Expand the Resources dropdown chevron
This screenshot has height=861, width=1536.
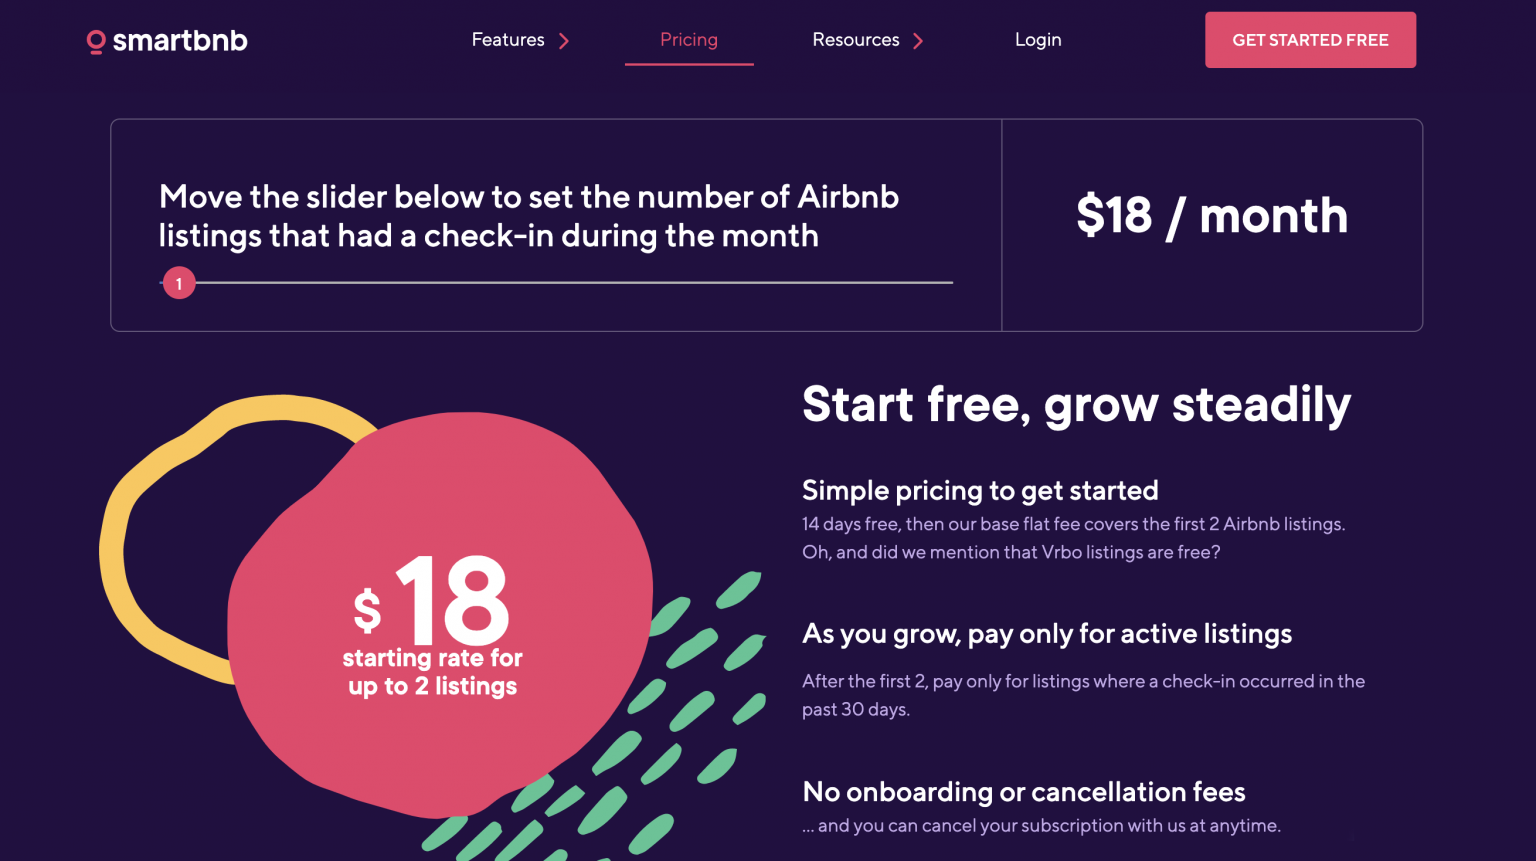(x=918, y=41)
